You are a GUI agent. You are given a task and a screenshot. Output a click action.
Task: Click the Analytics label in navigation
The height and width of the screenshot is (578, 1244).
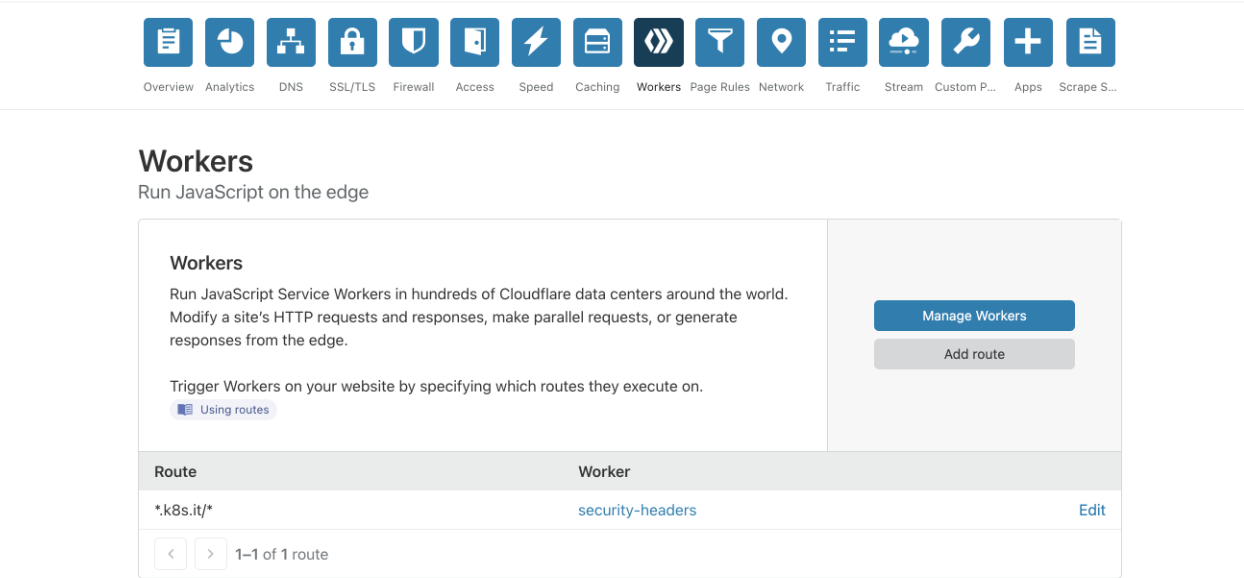(230, 87)
